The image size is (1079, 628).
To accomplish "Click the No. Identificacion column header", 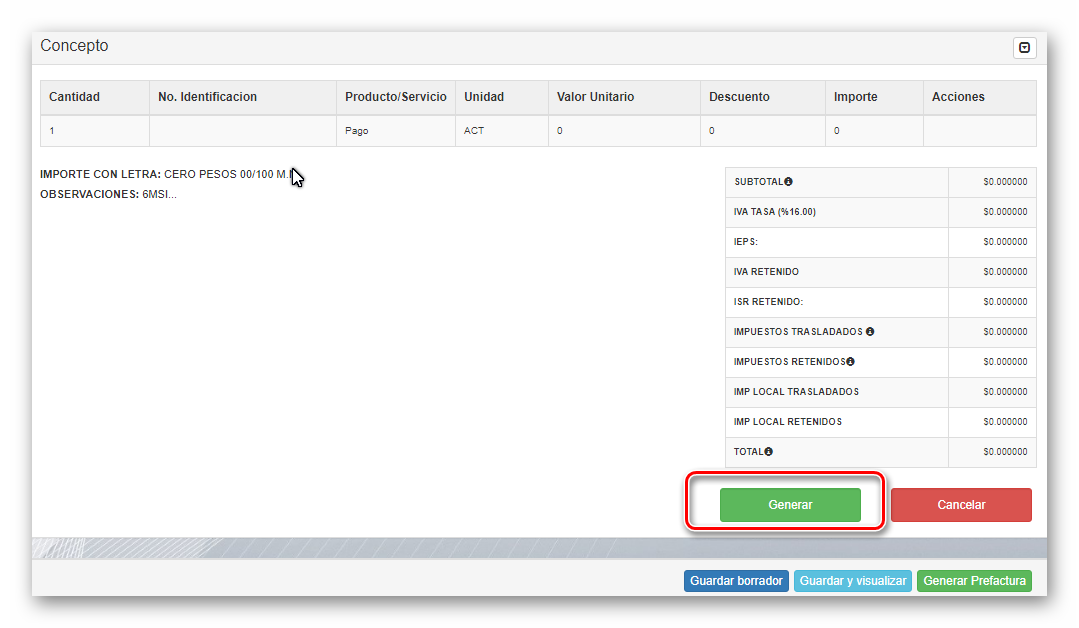I will (x=243, y=97).
